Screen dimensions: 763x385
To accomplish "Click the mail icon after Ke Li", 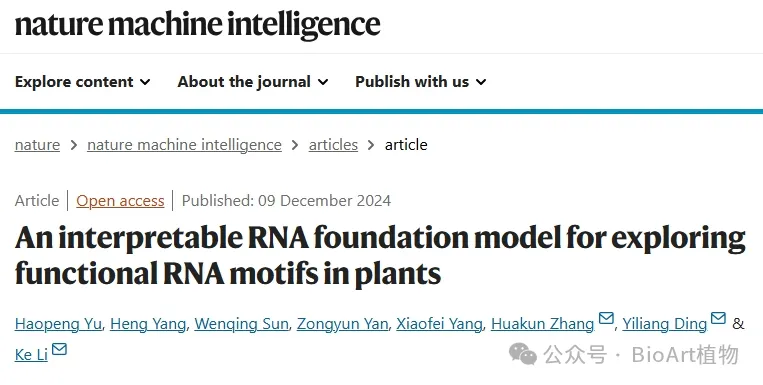I will 59,349.
